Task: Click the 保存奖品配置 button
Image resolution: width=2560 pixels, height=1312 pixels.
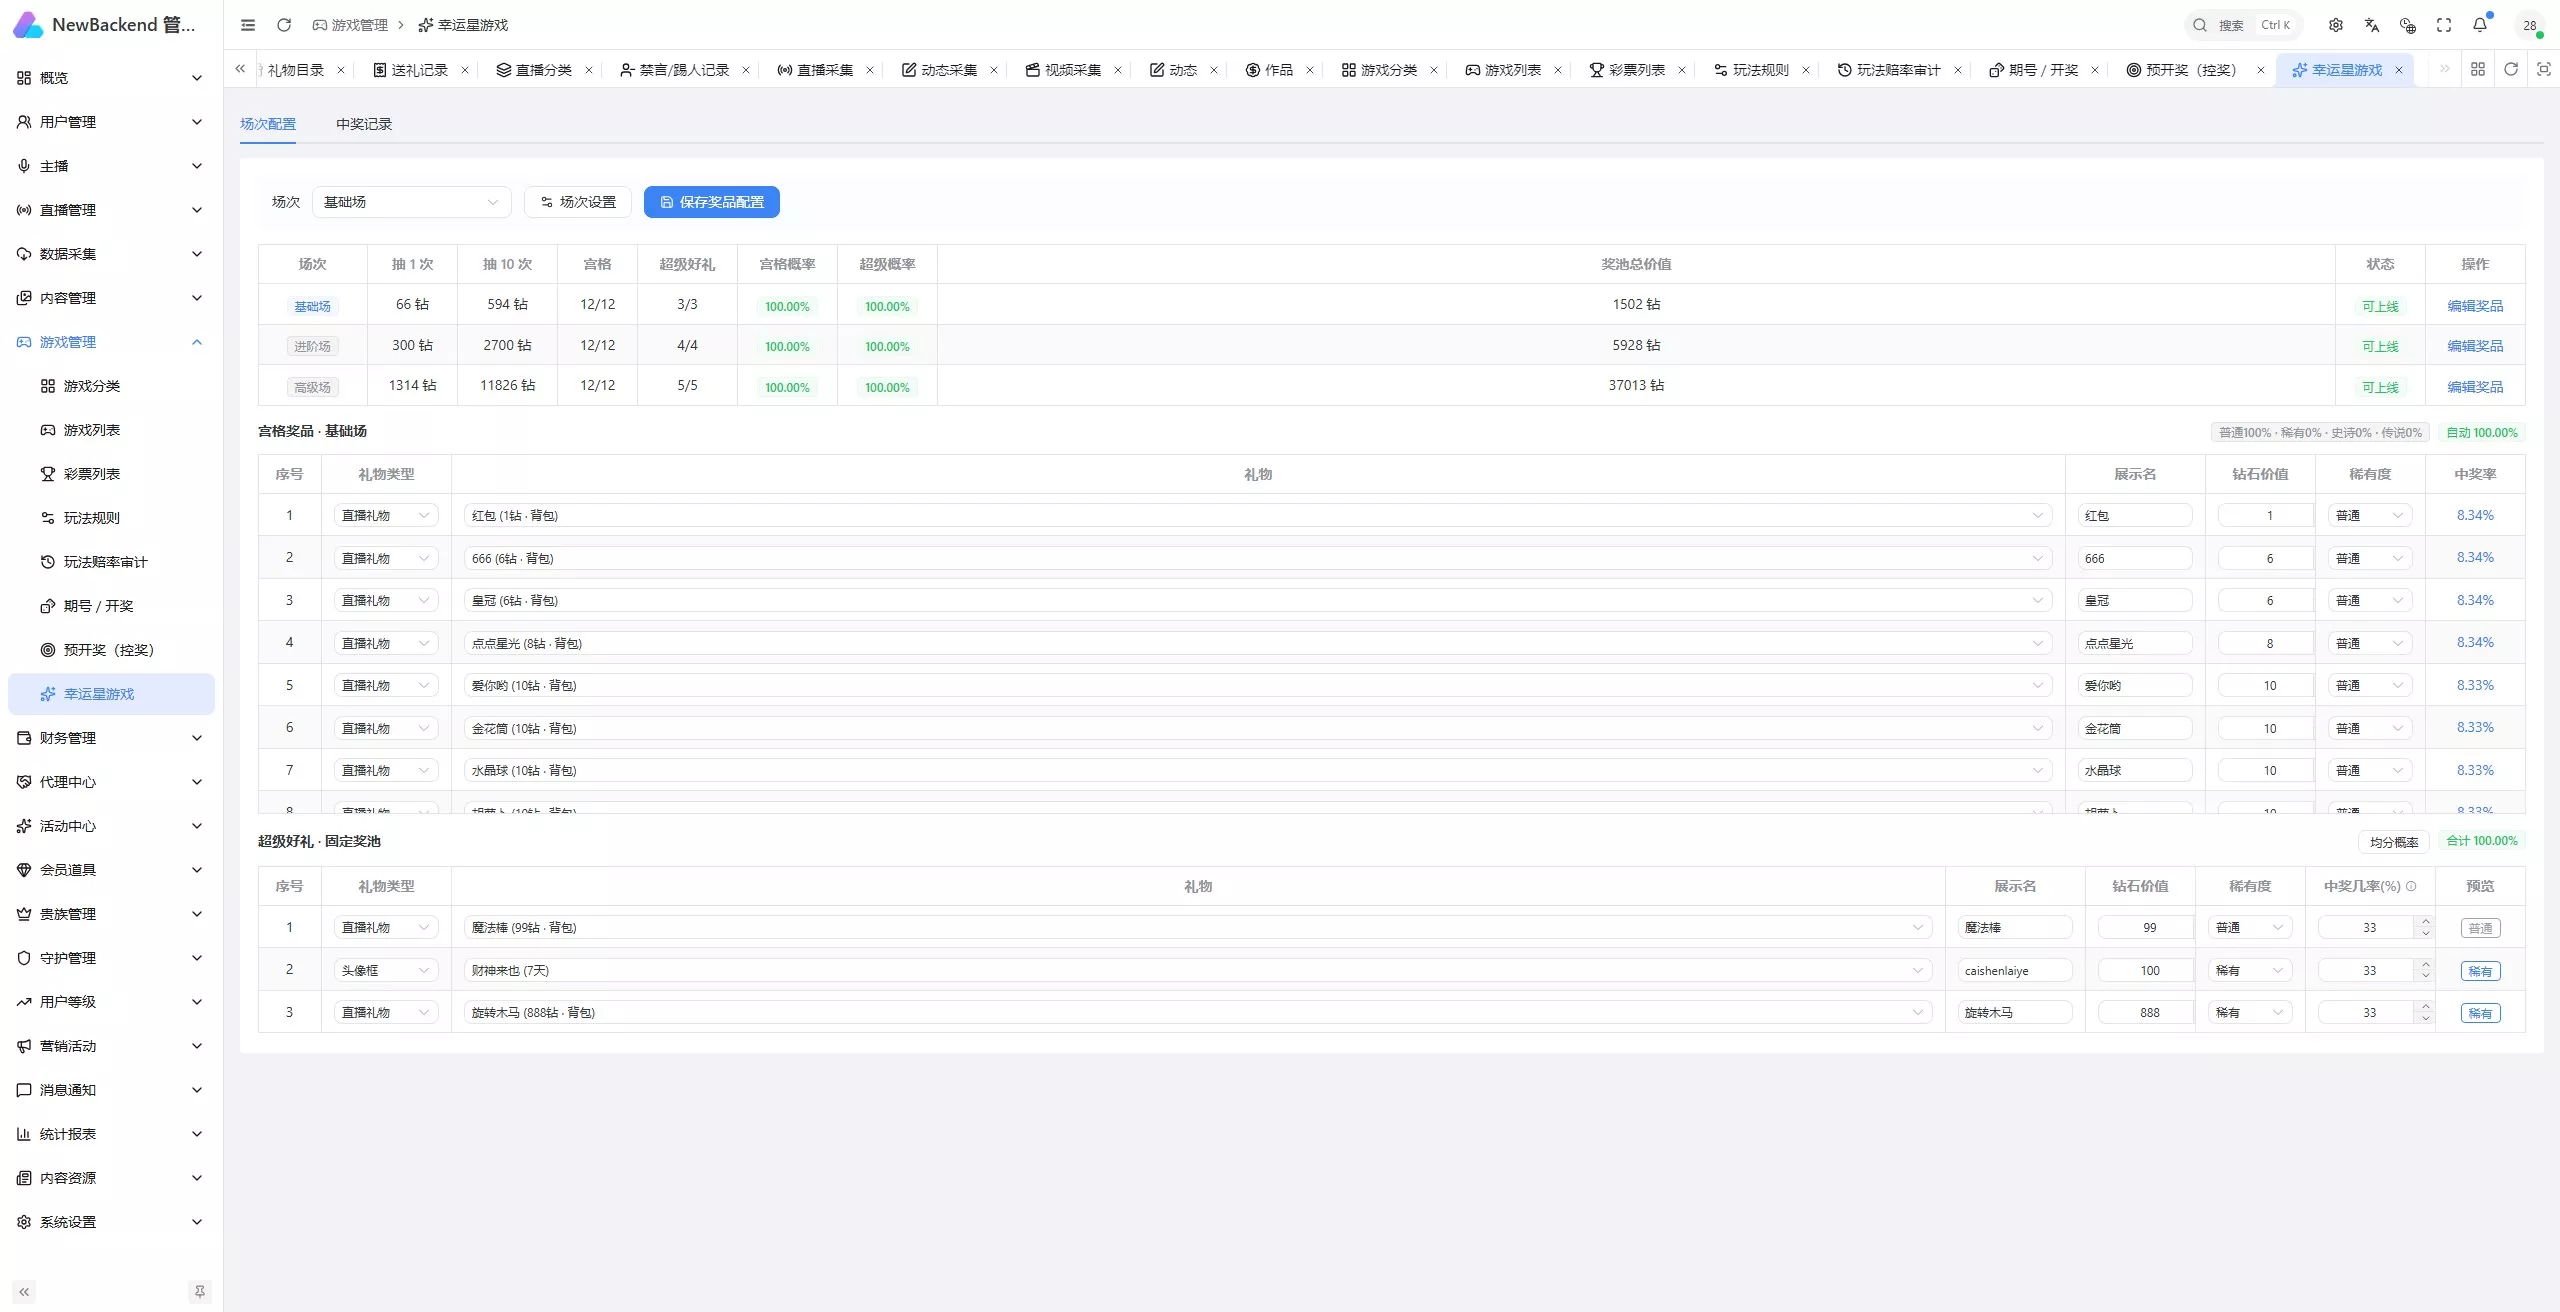Action: tap(711, 202)
